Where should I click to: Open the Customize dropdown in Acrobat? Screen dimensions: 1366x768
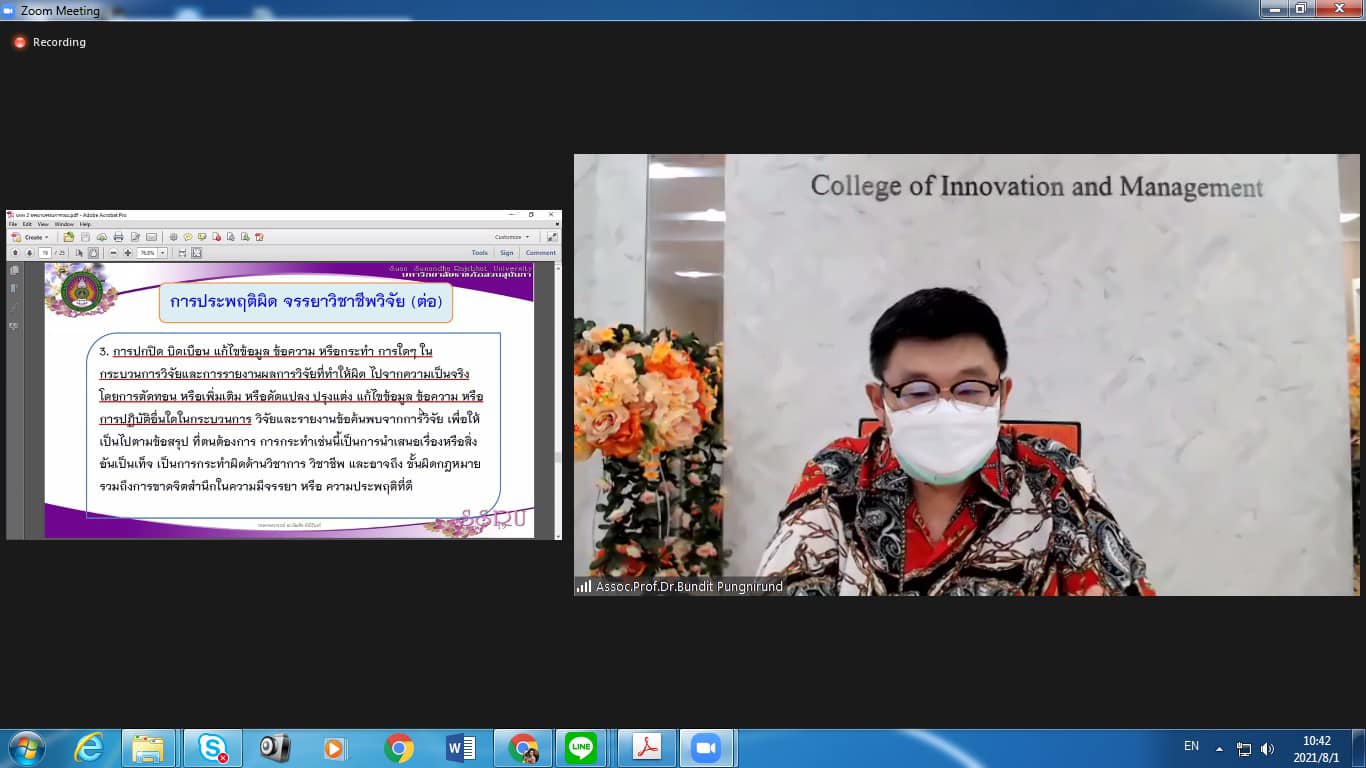click(511, 237)
